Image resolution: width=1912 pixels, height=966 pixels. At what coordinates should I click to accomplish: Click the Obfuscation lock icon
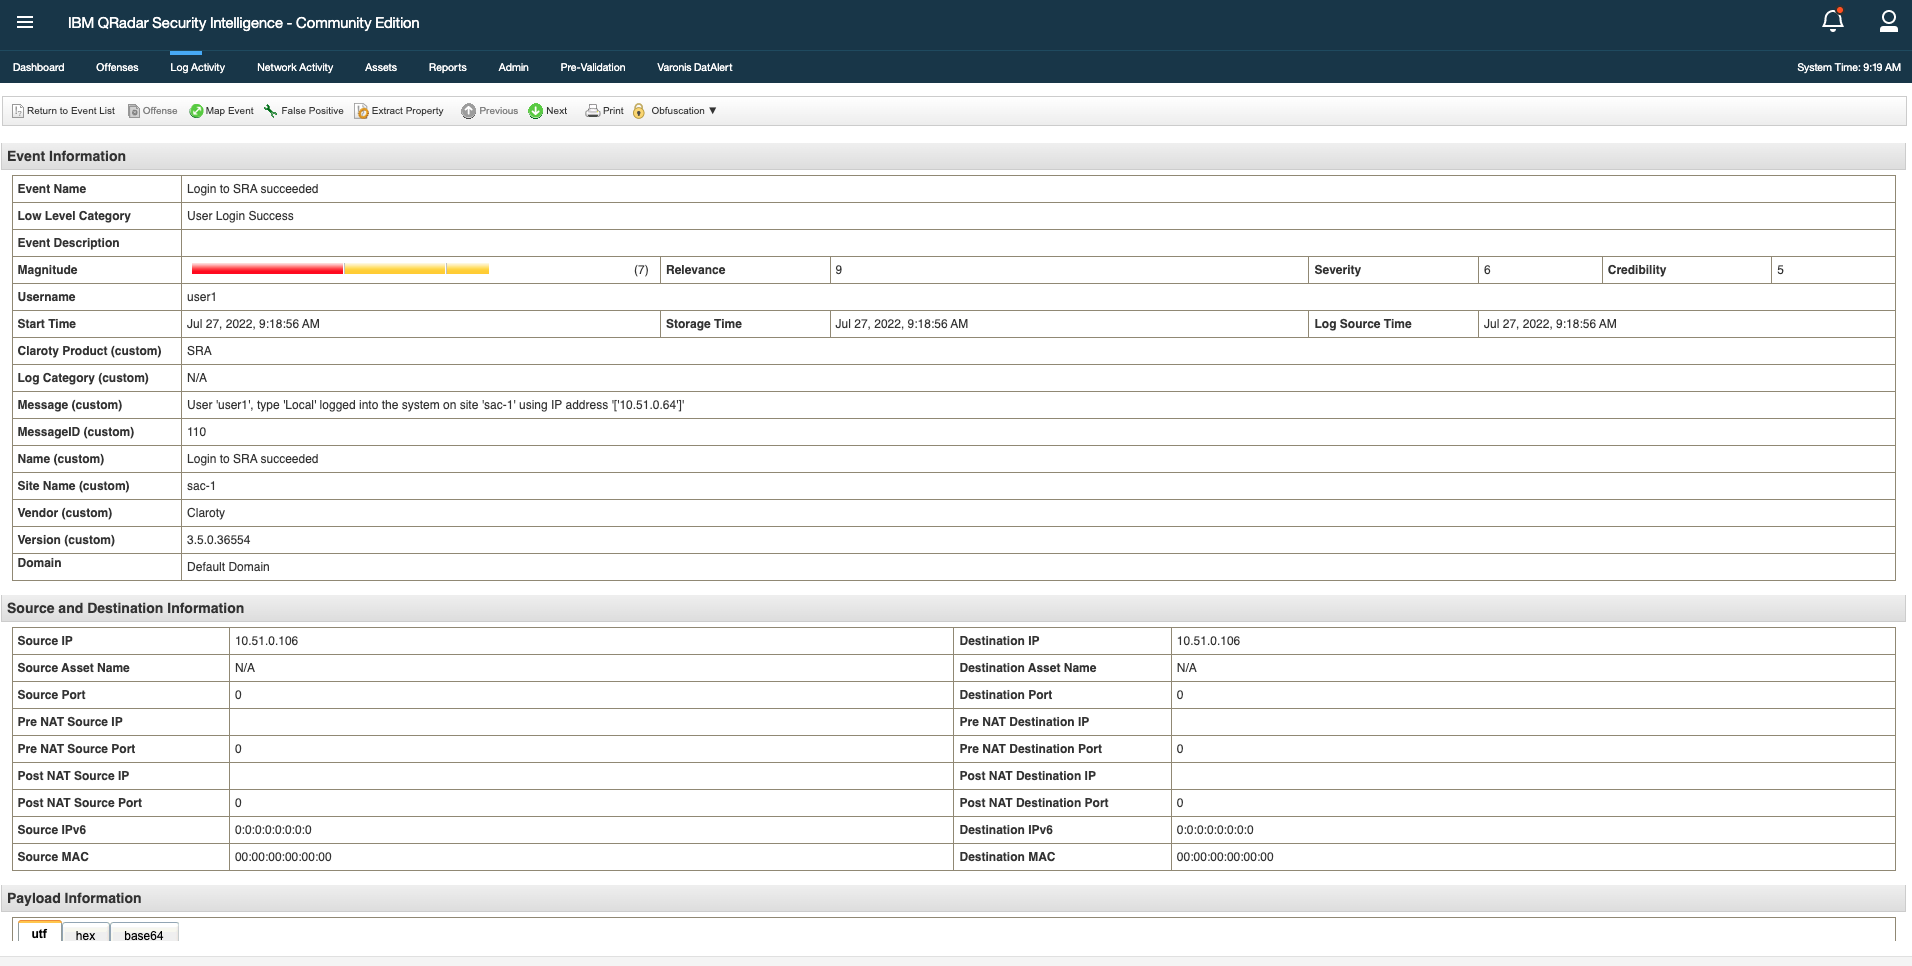(x=639, y=111)
